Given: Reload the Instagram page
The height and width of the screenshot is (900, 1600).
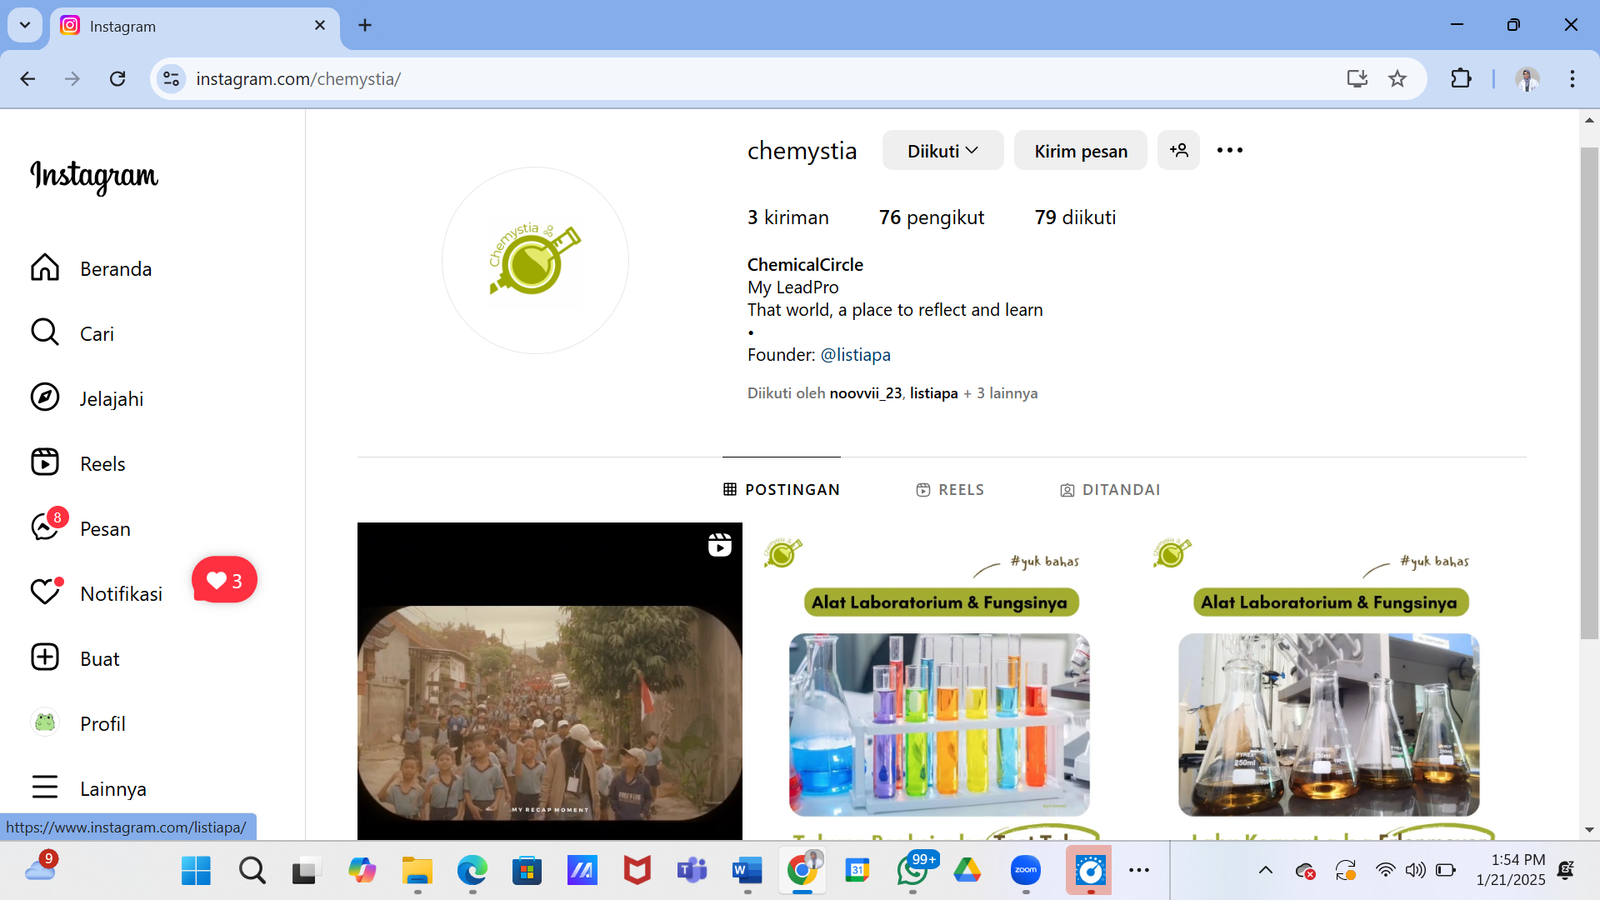Looking at the screenshot, I should click(x=118, y=79).
